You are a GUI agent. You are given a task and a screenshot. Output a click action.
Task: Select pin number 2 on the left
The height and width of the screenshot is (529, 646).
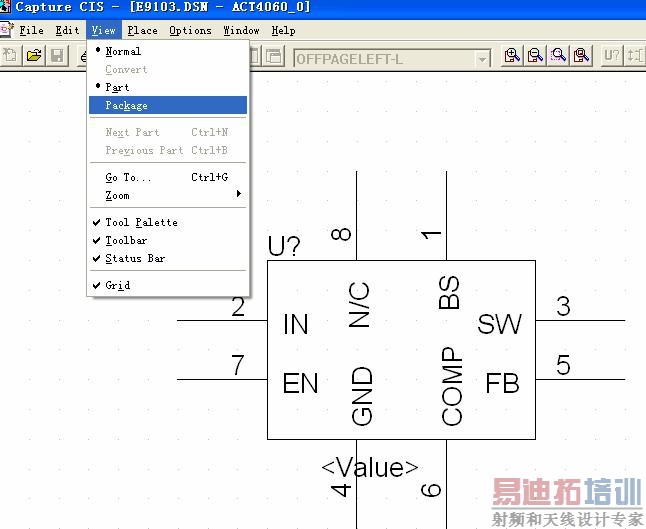coord(238,307)
